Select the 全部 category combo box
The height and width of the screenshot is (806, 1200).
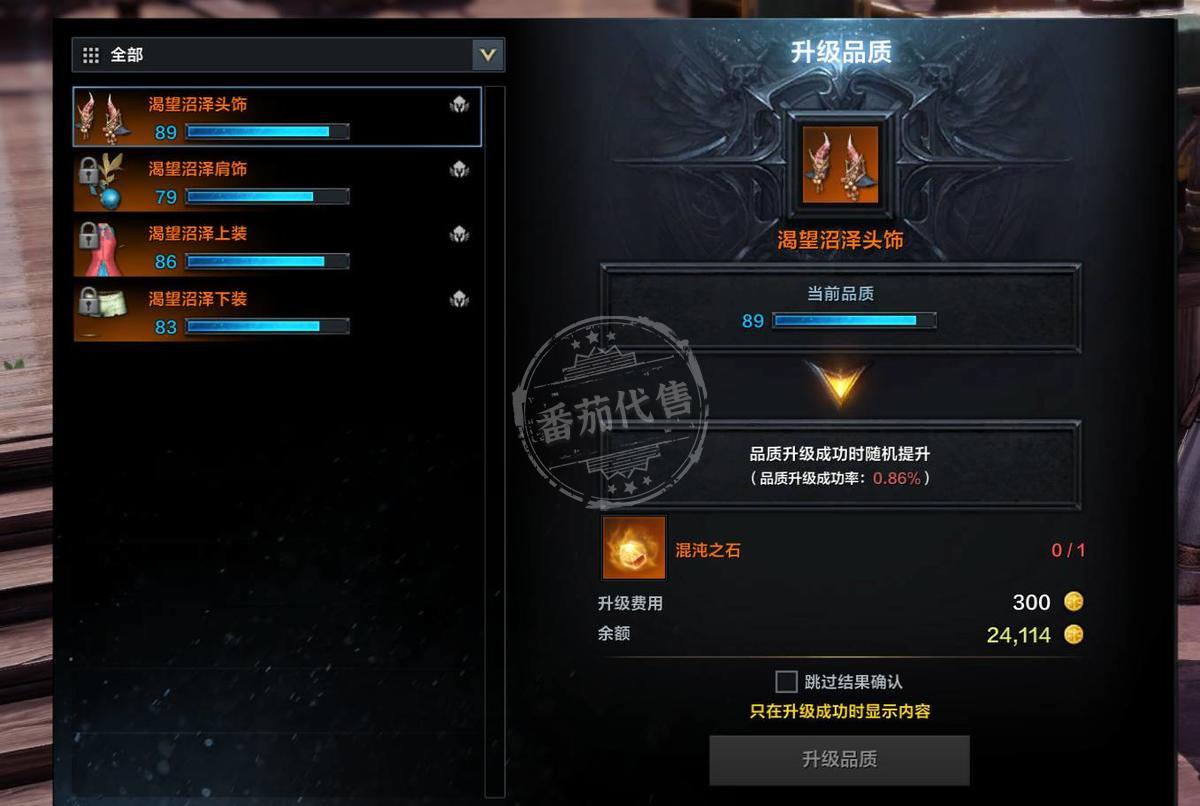click(288, 55)
